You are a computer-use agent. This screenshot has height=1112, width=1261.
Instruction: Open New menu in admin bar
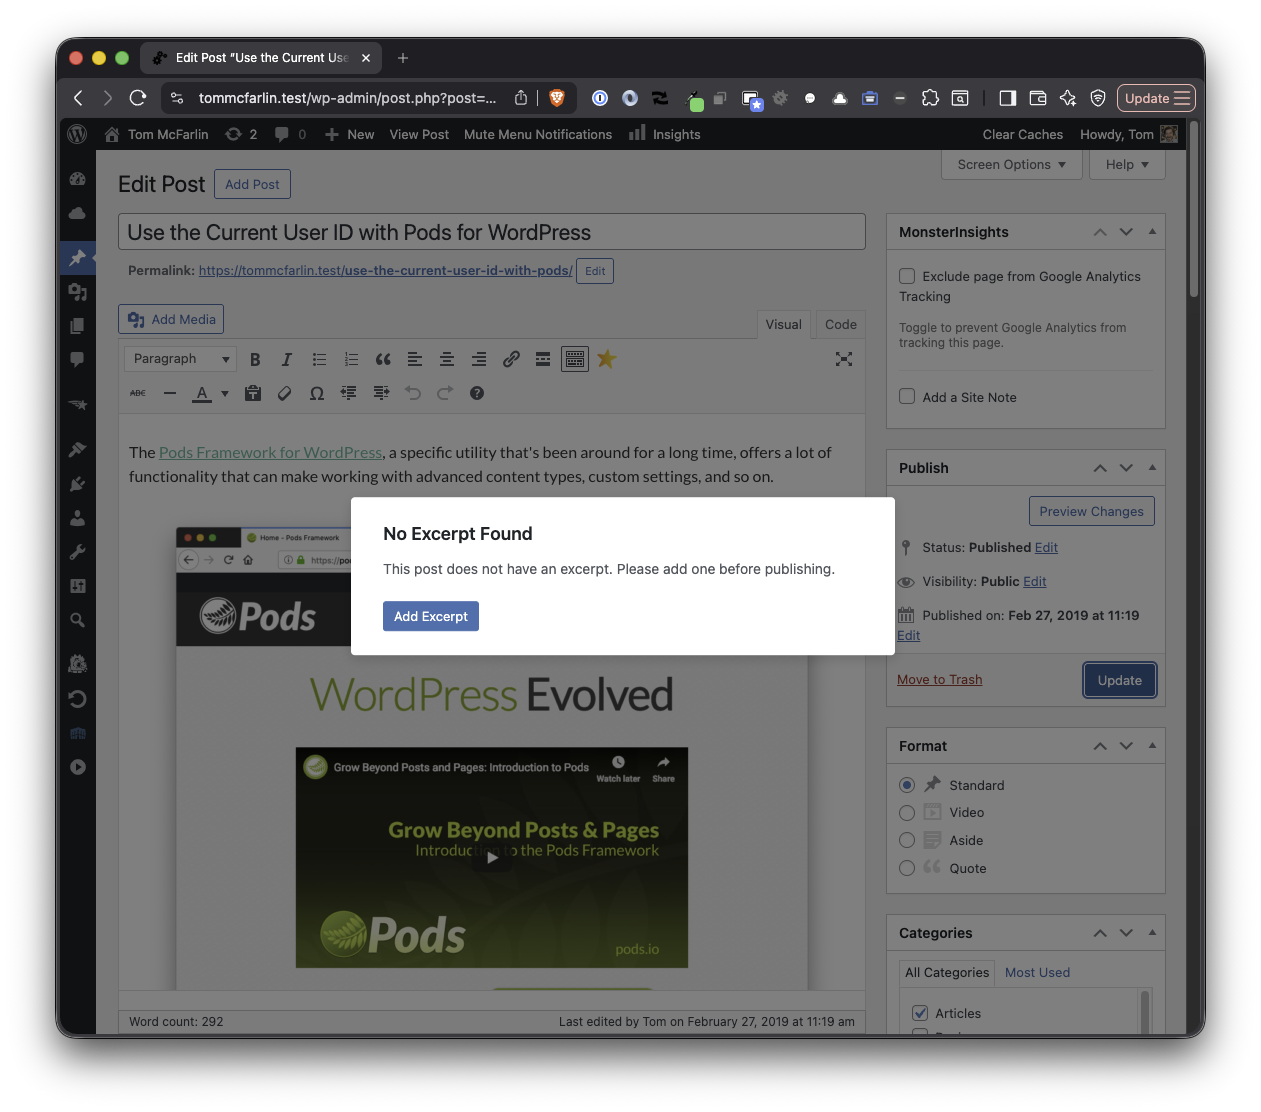click(x=349, y=134)
